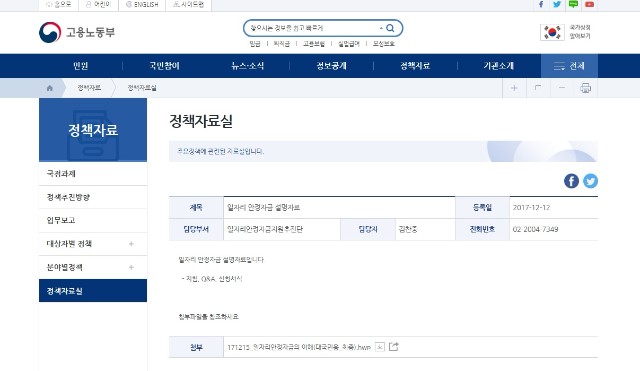The width and height of the screenshot is (640, 371).
Task: Open search box dropdown arrow
Action: [x=381, y=28]
